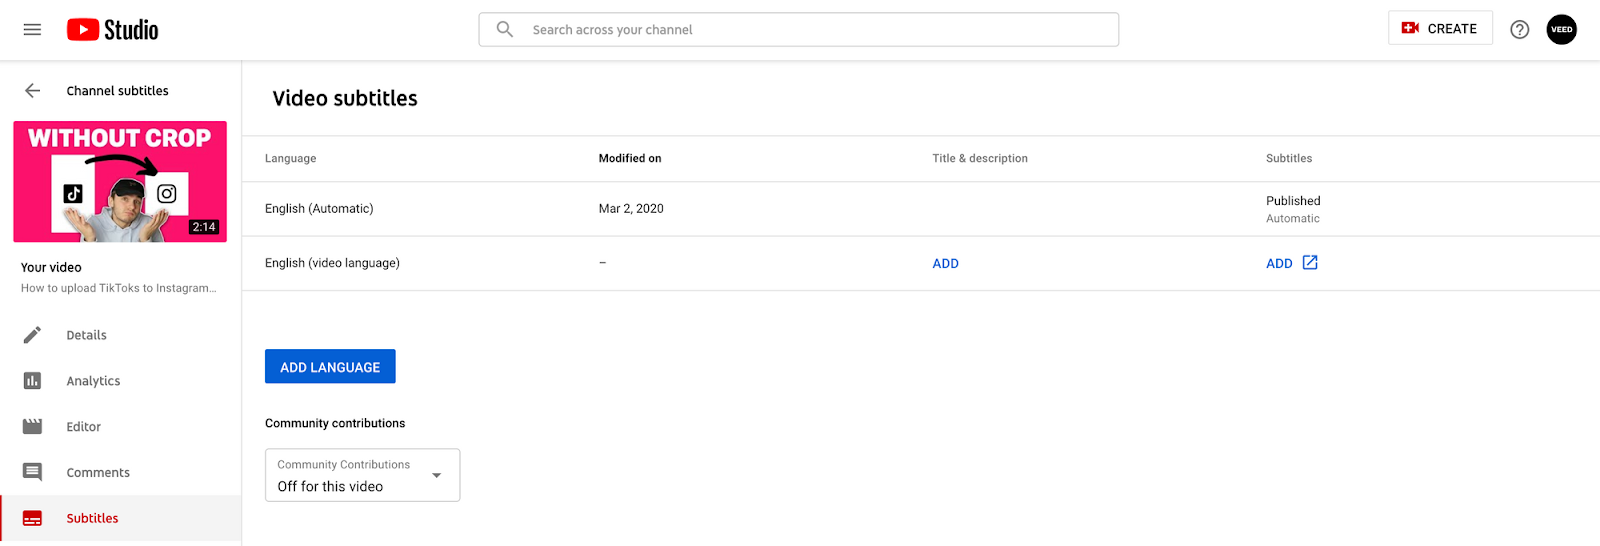Click the Title & description column header
This screenshot has height=546, width=1600.
tap(980, 158)
